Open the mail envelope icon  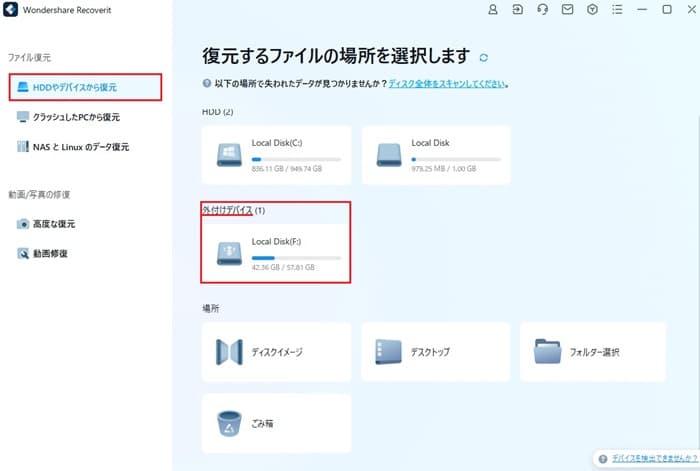[x=567, y=9]
